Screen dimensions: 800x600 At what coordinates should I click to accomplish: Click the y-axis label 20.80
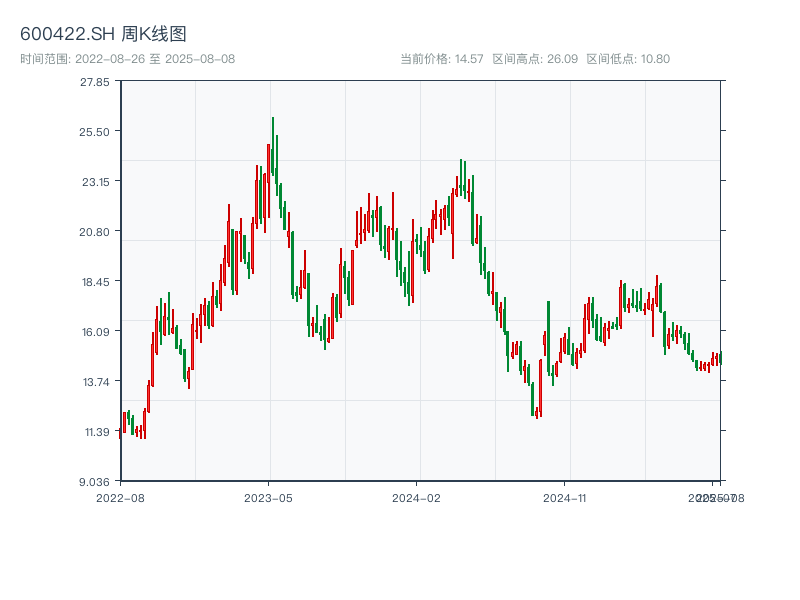[94, 232]
